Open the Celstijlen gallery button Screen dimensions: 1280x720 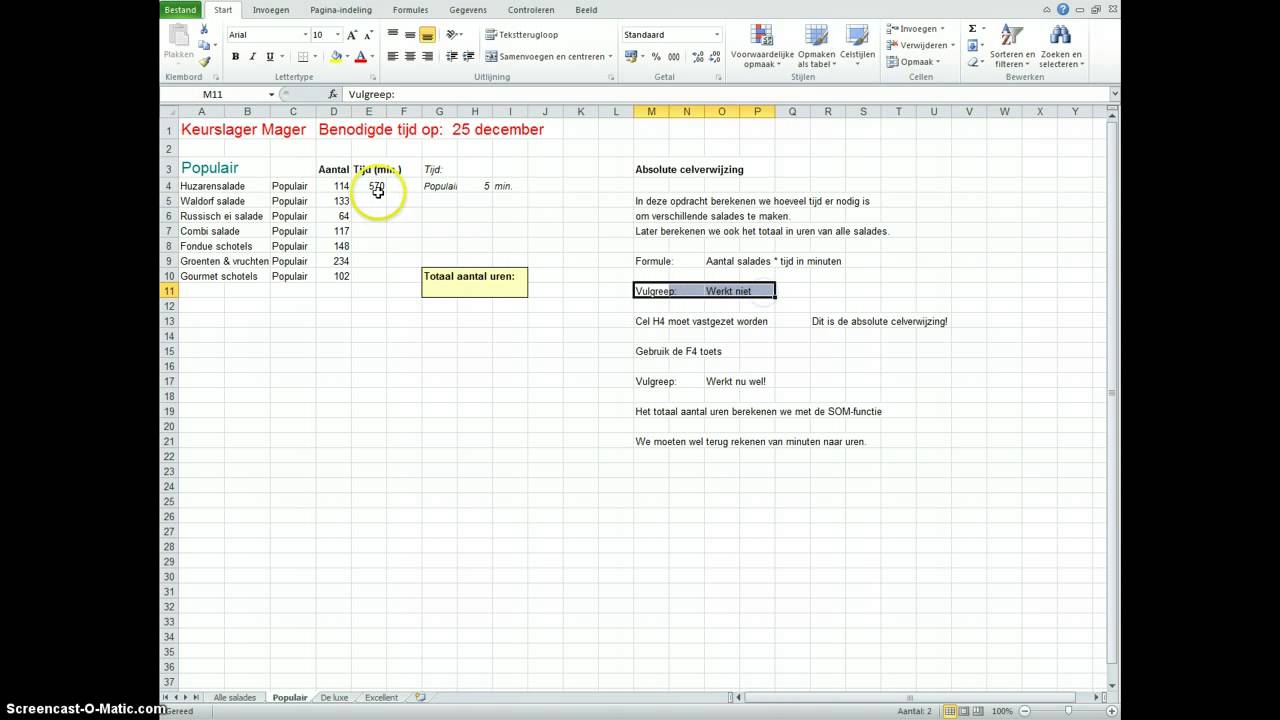[x=858, y=46]
